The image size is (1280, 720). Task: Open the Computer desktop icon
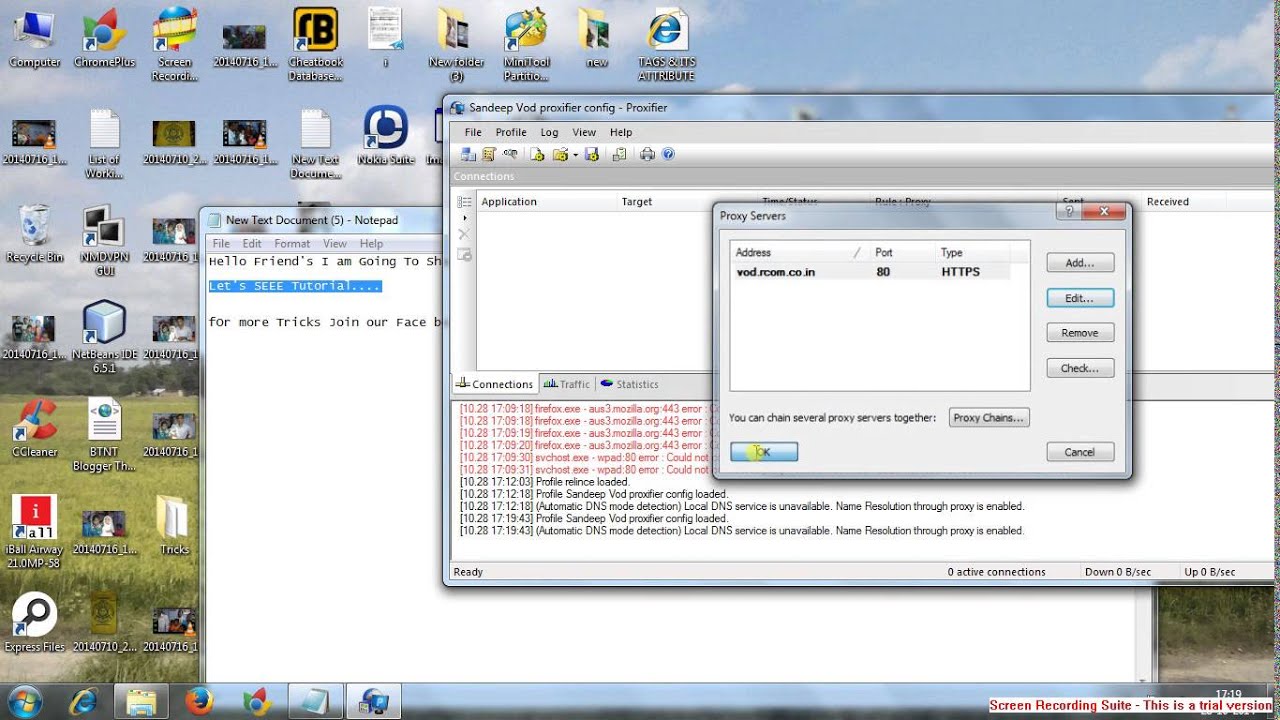[x=35, y=40]
